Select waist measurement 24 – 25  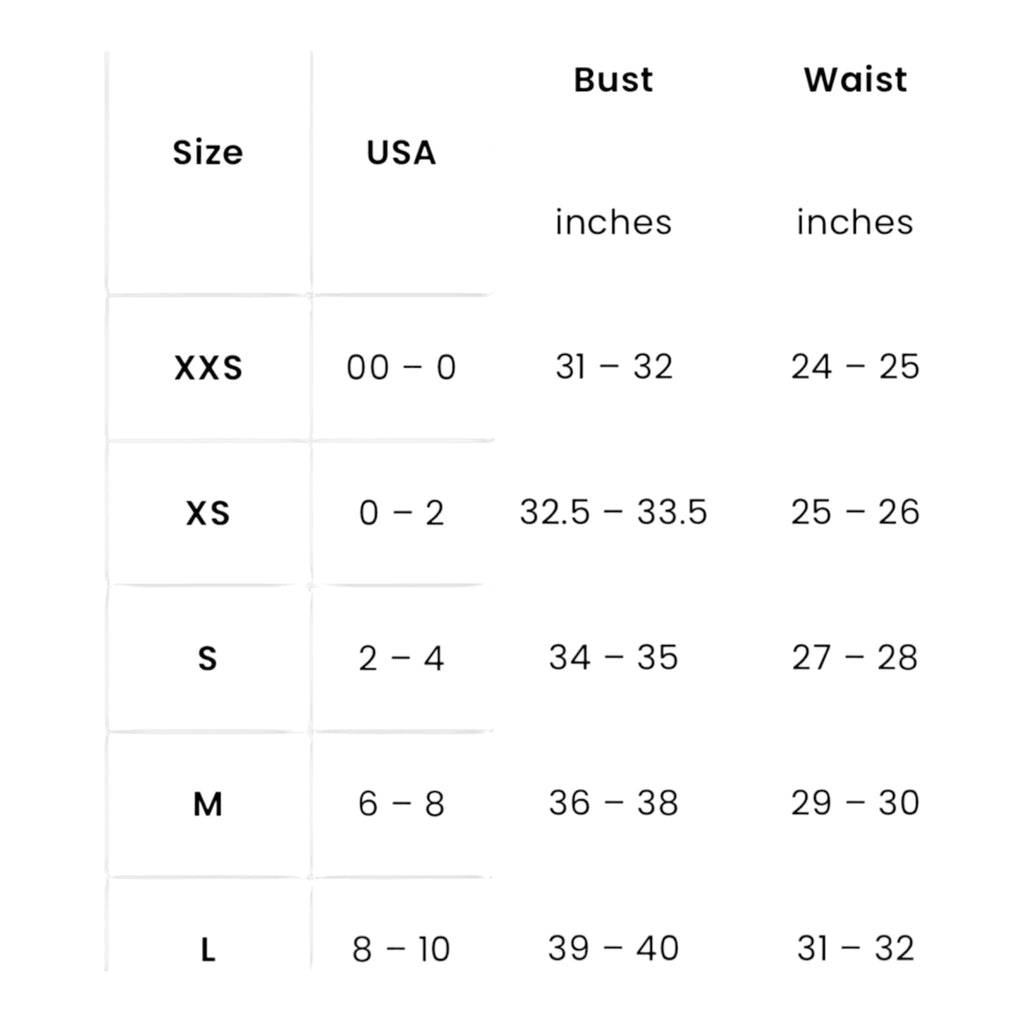(855, 366)
